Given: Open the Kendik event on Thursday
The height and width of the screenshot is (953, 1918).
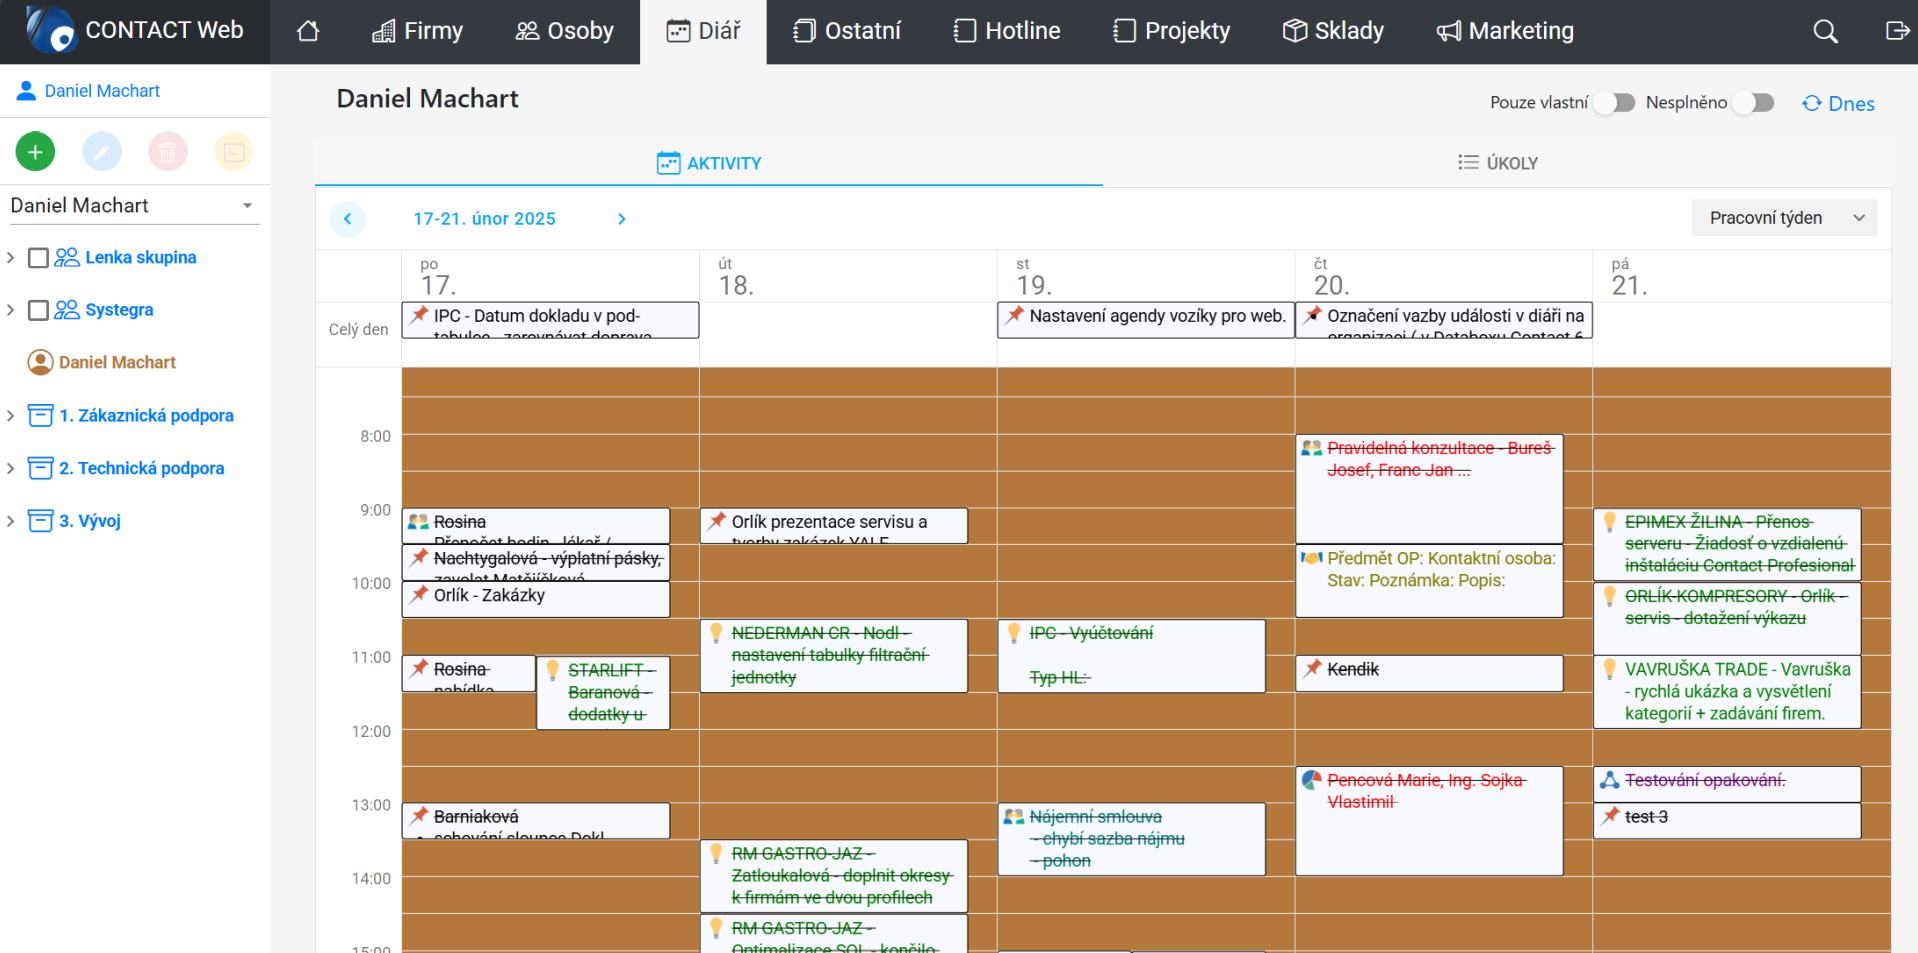Looking at the screenshot, I should pos(1428,671).
